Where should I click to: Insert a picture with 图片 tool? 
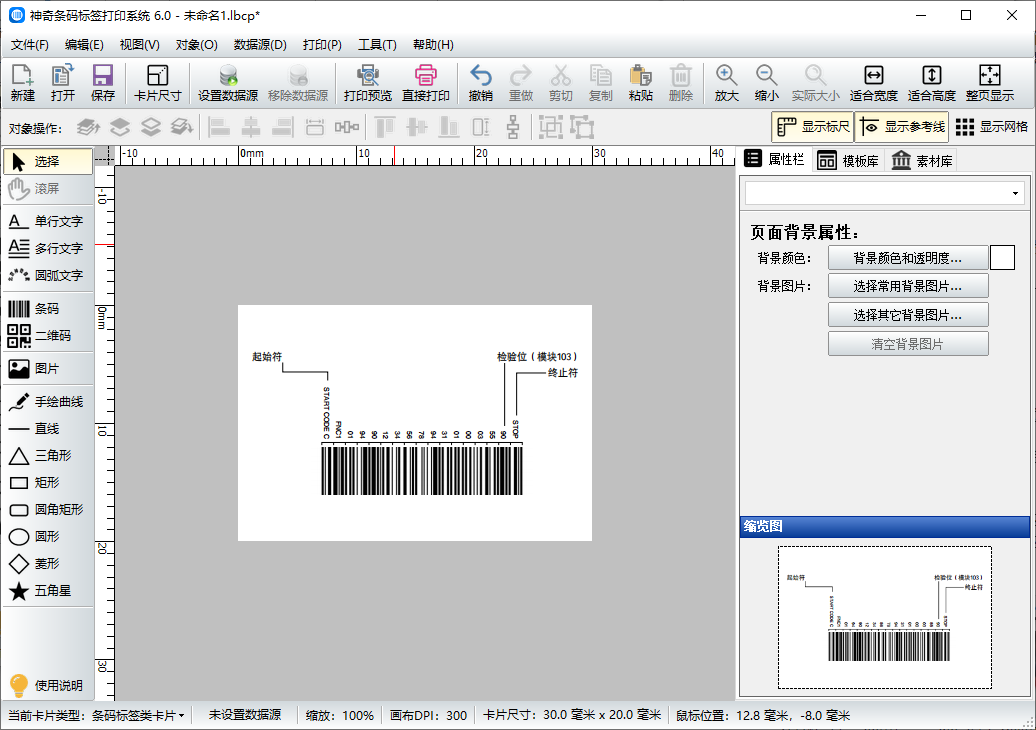(48, 369)
